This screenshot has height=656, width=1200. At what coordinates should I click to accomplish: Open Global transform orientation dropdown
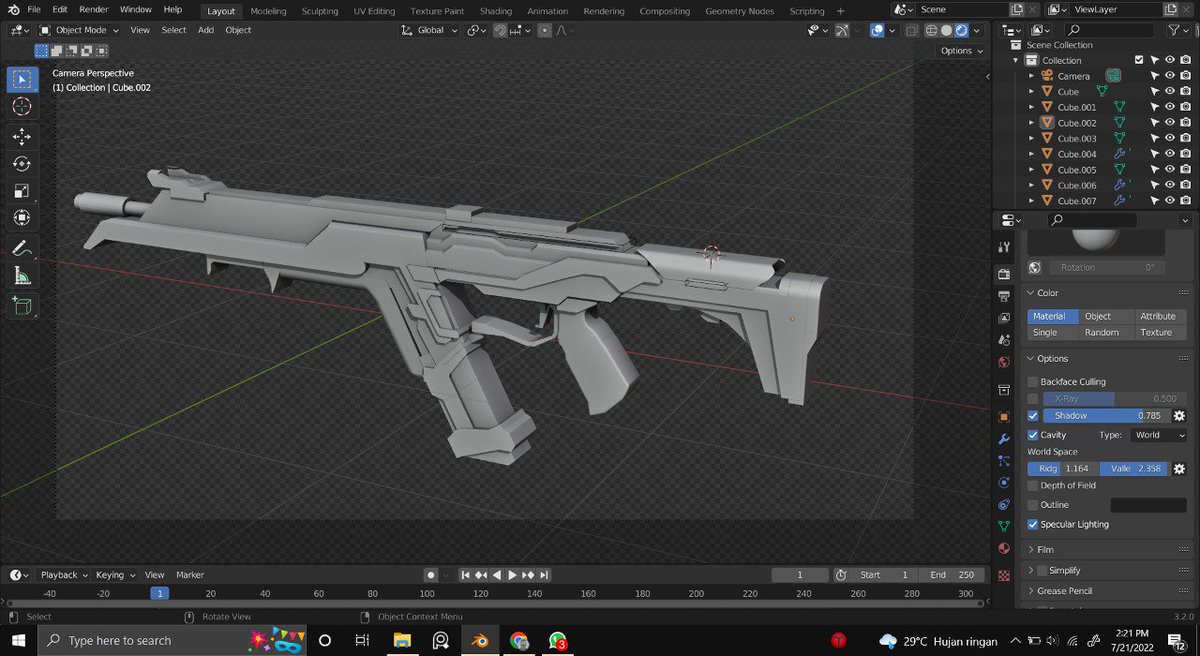pos(430,30)
